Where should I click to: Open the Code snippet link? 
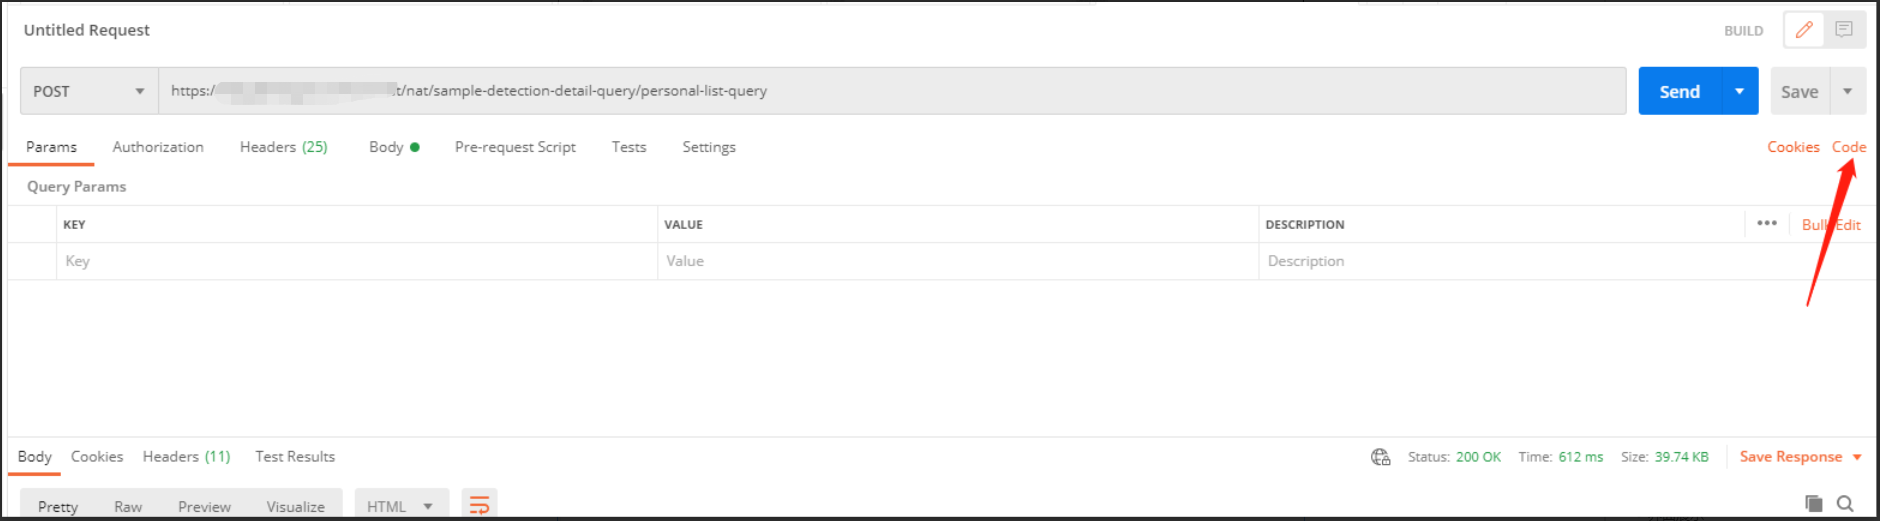coord(1848,147)
